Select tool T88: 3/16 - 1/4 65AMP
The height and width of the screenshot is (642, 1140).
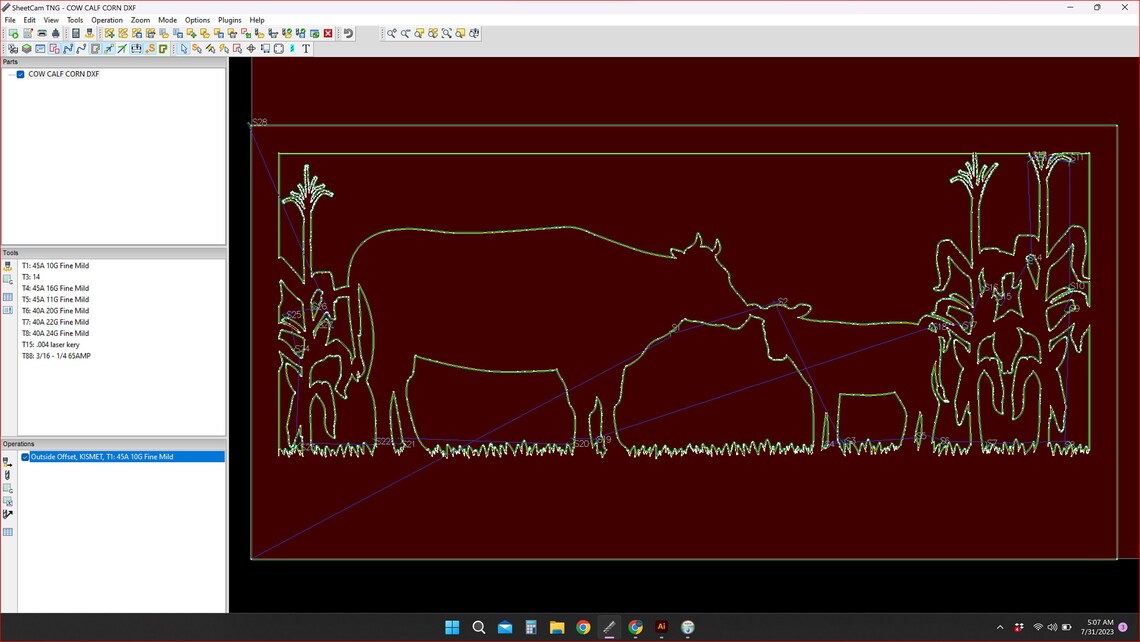tap(55, 355)
